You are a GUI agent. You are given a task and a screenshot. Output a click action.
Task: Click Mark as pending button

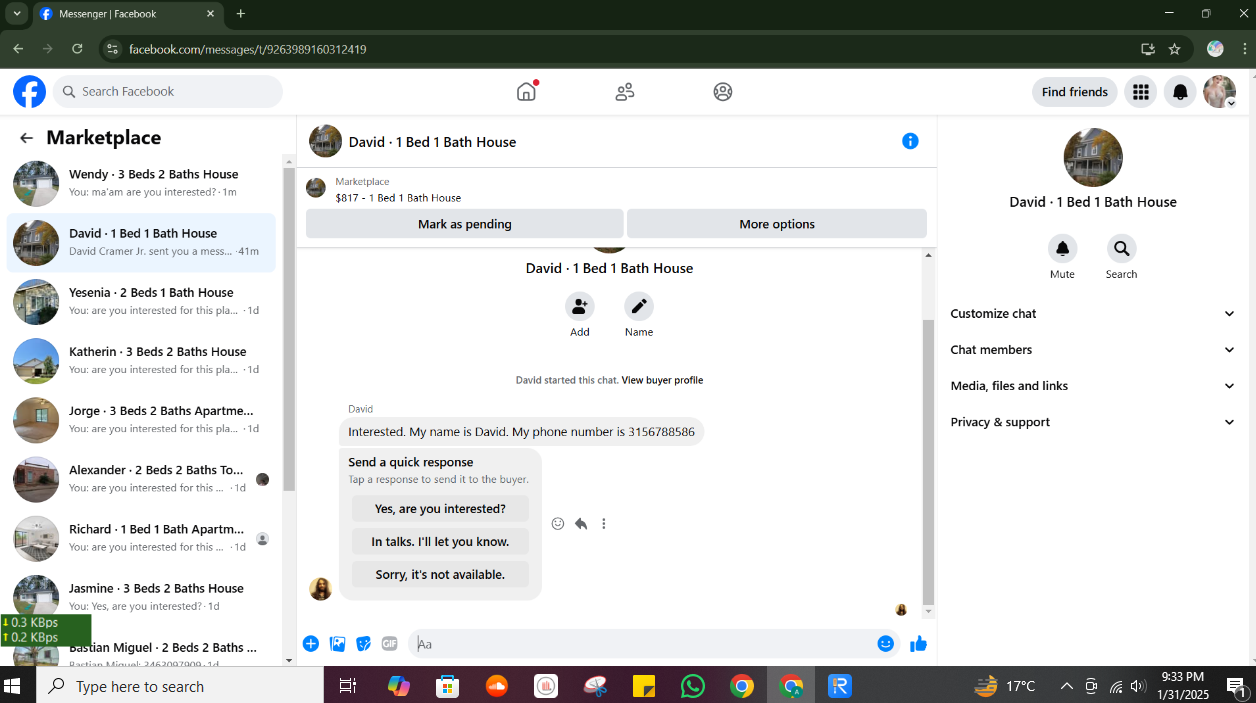(x=464, y=224)
